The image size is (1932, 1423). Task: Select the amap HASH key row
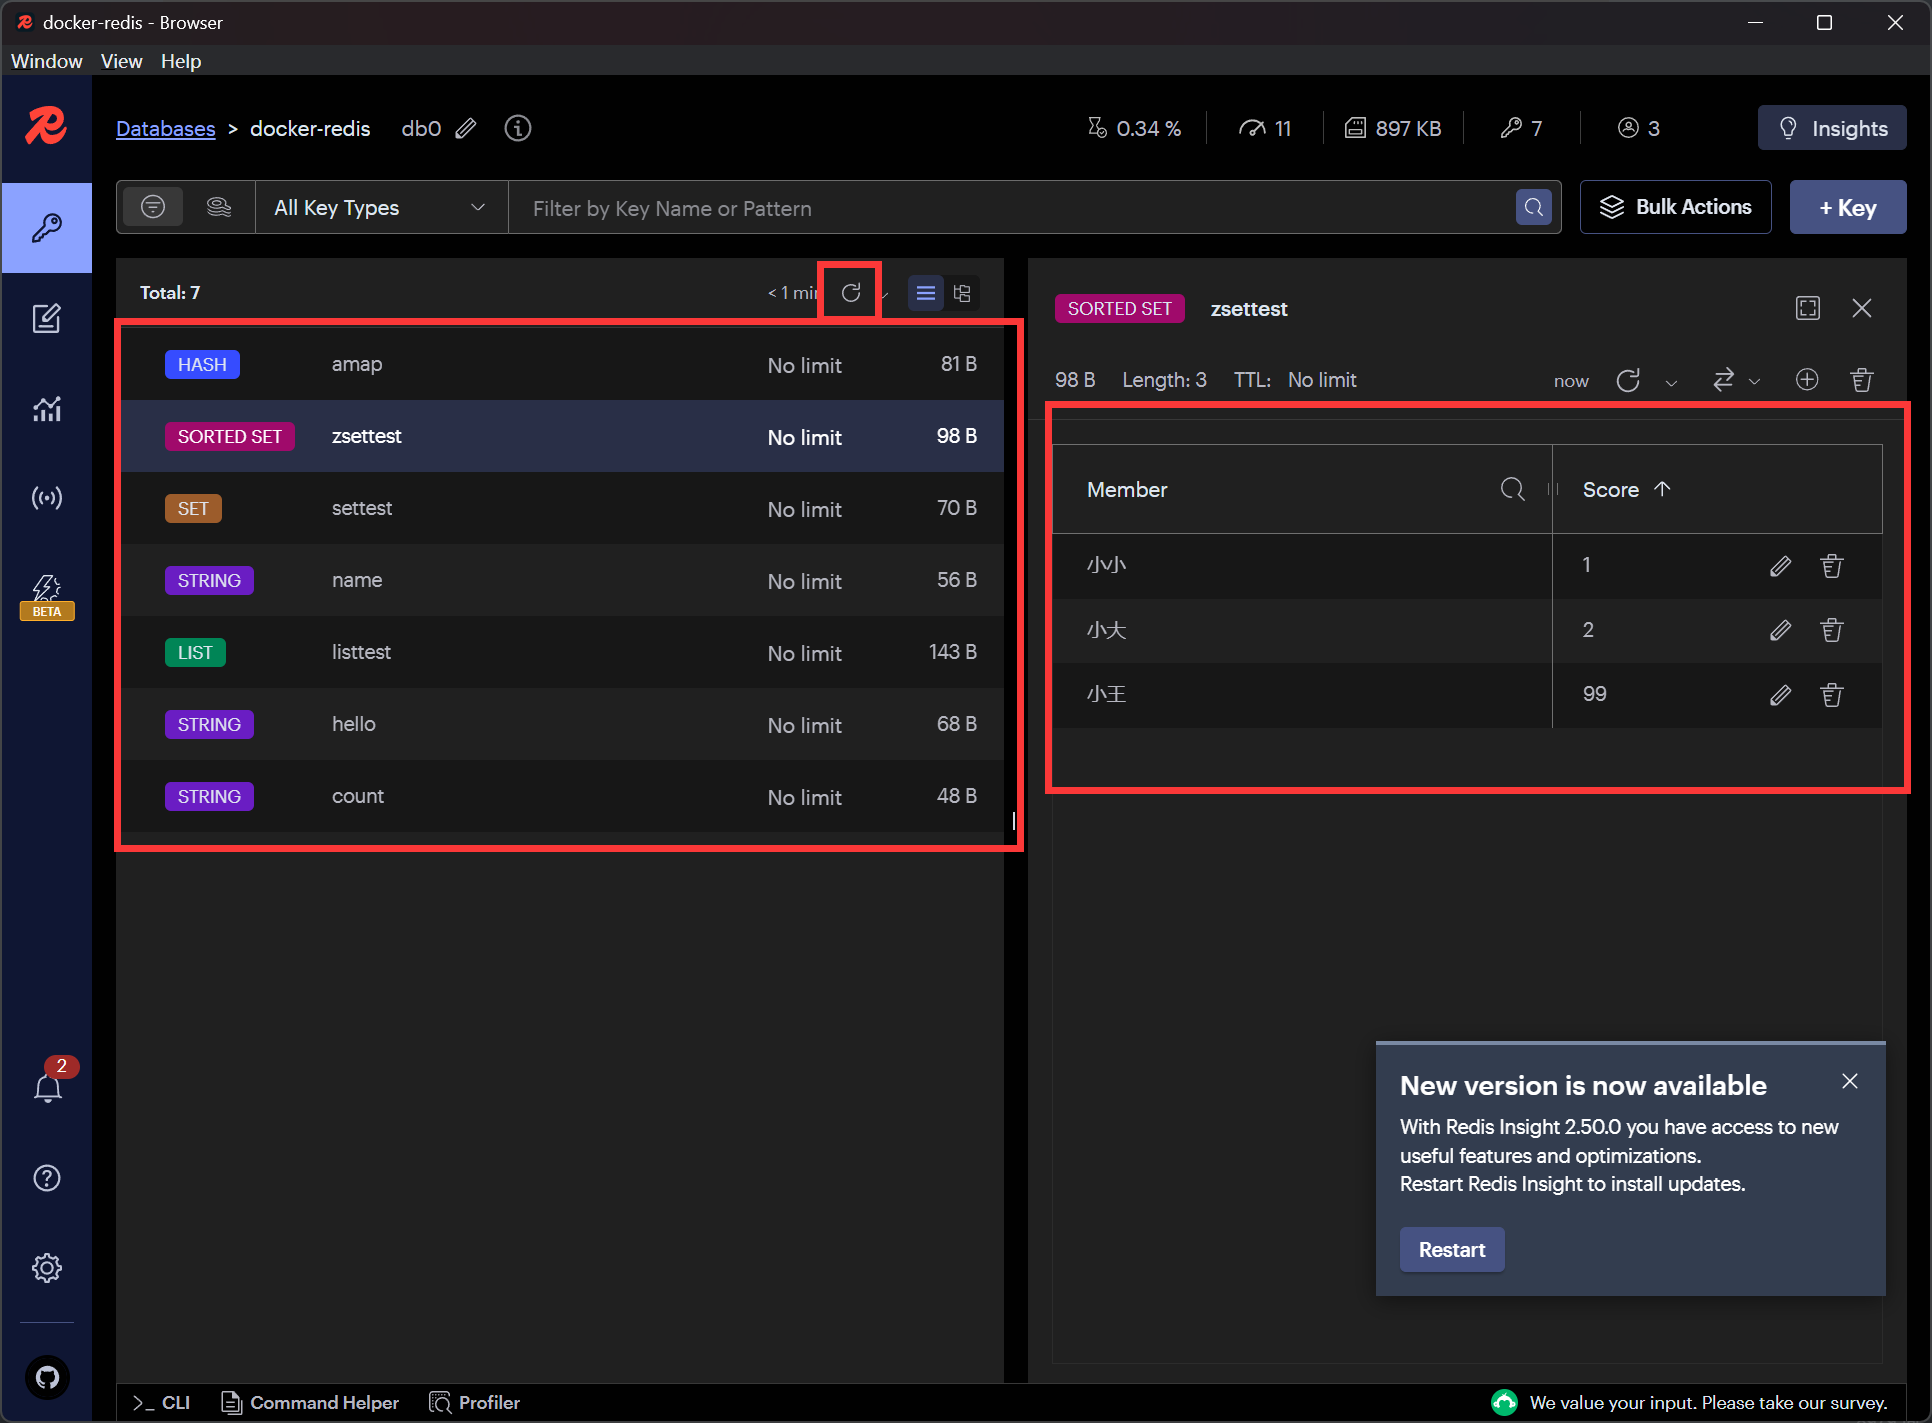pos(562,364)
